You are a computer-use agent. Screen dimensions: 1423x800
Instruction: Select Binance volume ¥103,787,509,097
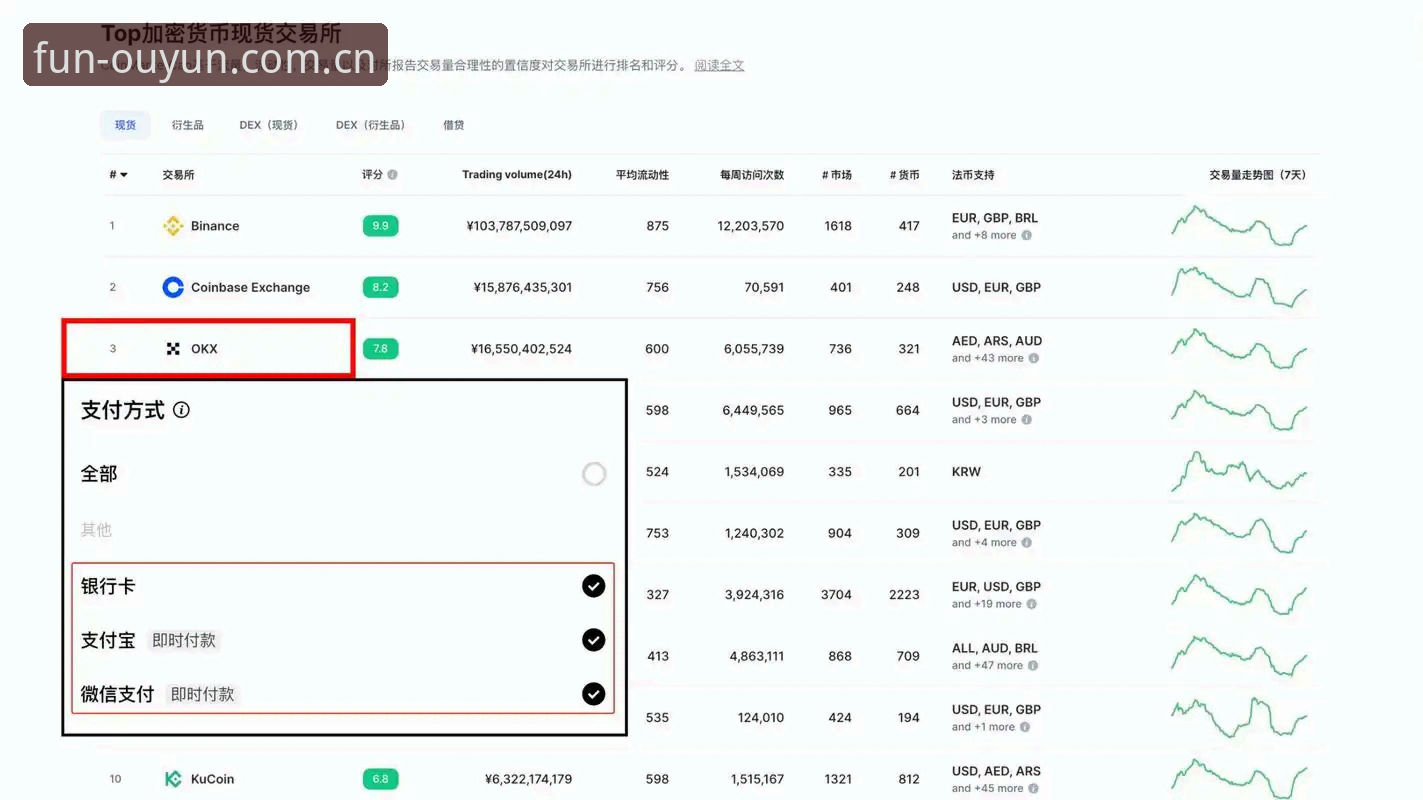519,226
